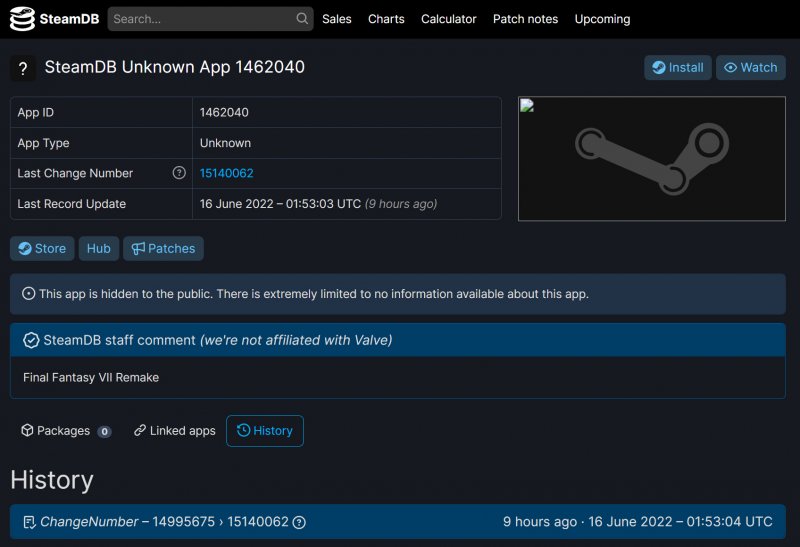Image resolution: width=800 pixels, height=547 pixels.
Task: Click the Final Fantasy VII Remake comment
Action: coord(91,378)
